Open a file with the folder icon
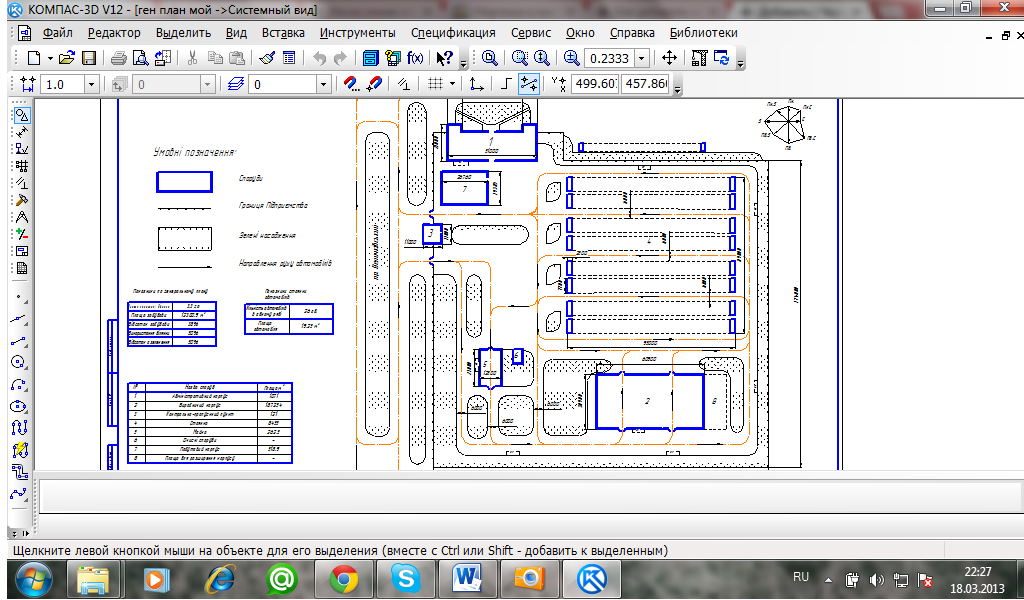Image resolution: width=1024 pixels, height=600 pixels. pos(67,58)
